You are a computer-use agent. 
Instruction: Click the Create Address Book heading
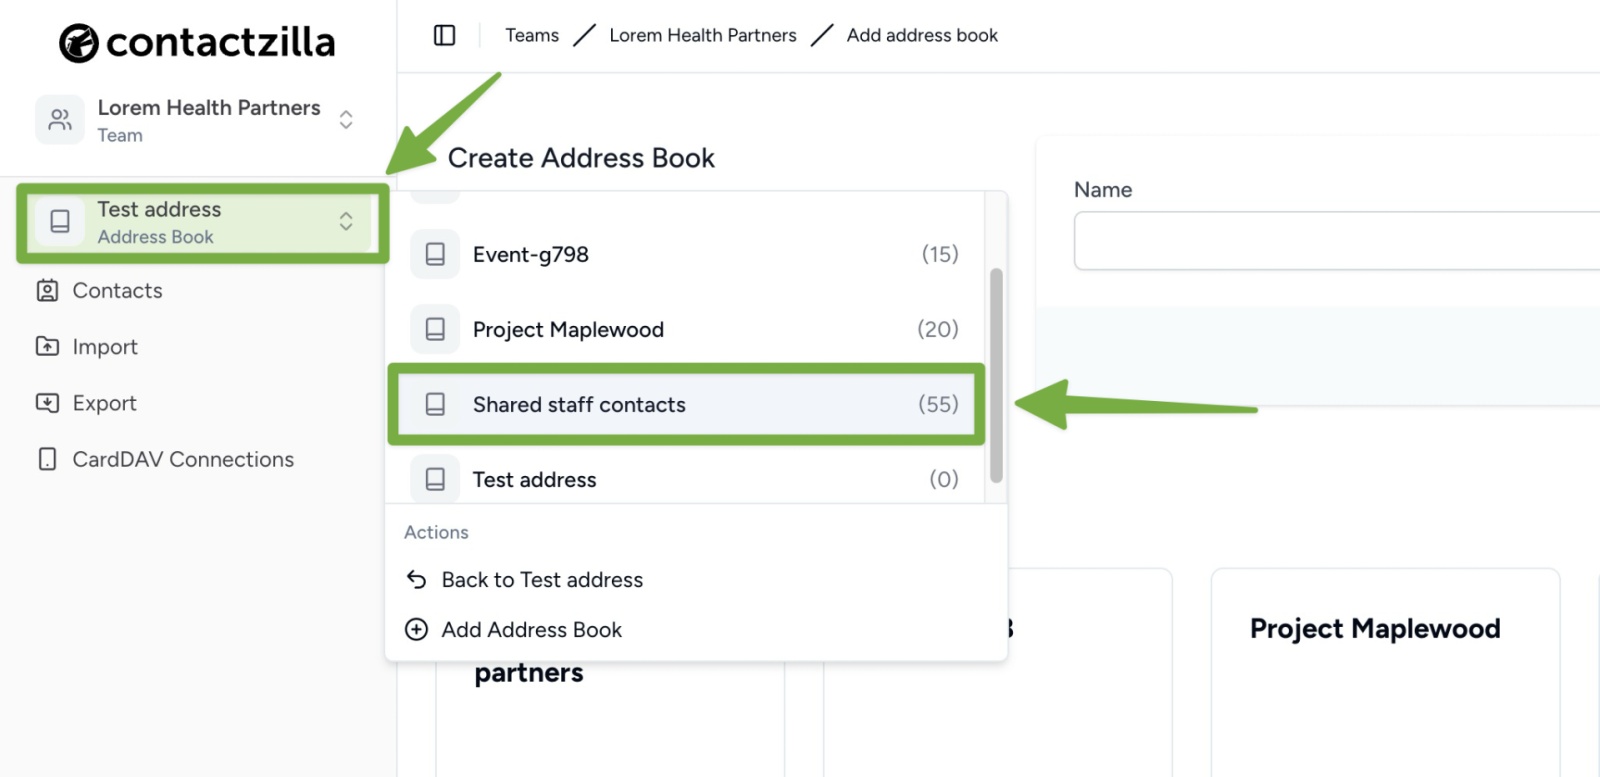[581, 158]
